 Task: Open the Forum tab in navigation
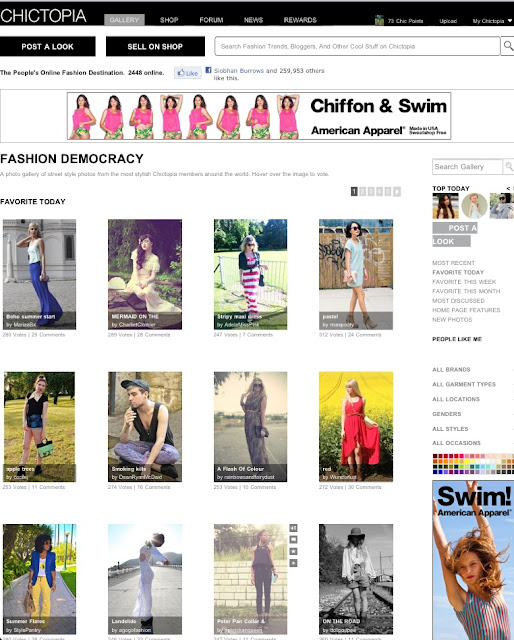211,20
